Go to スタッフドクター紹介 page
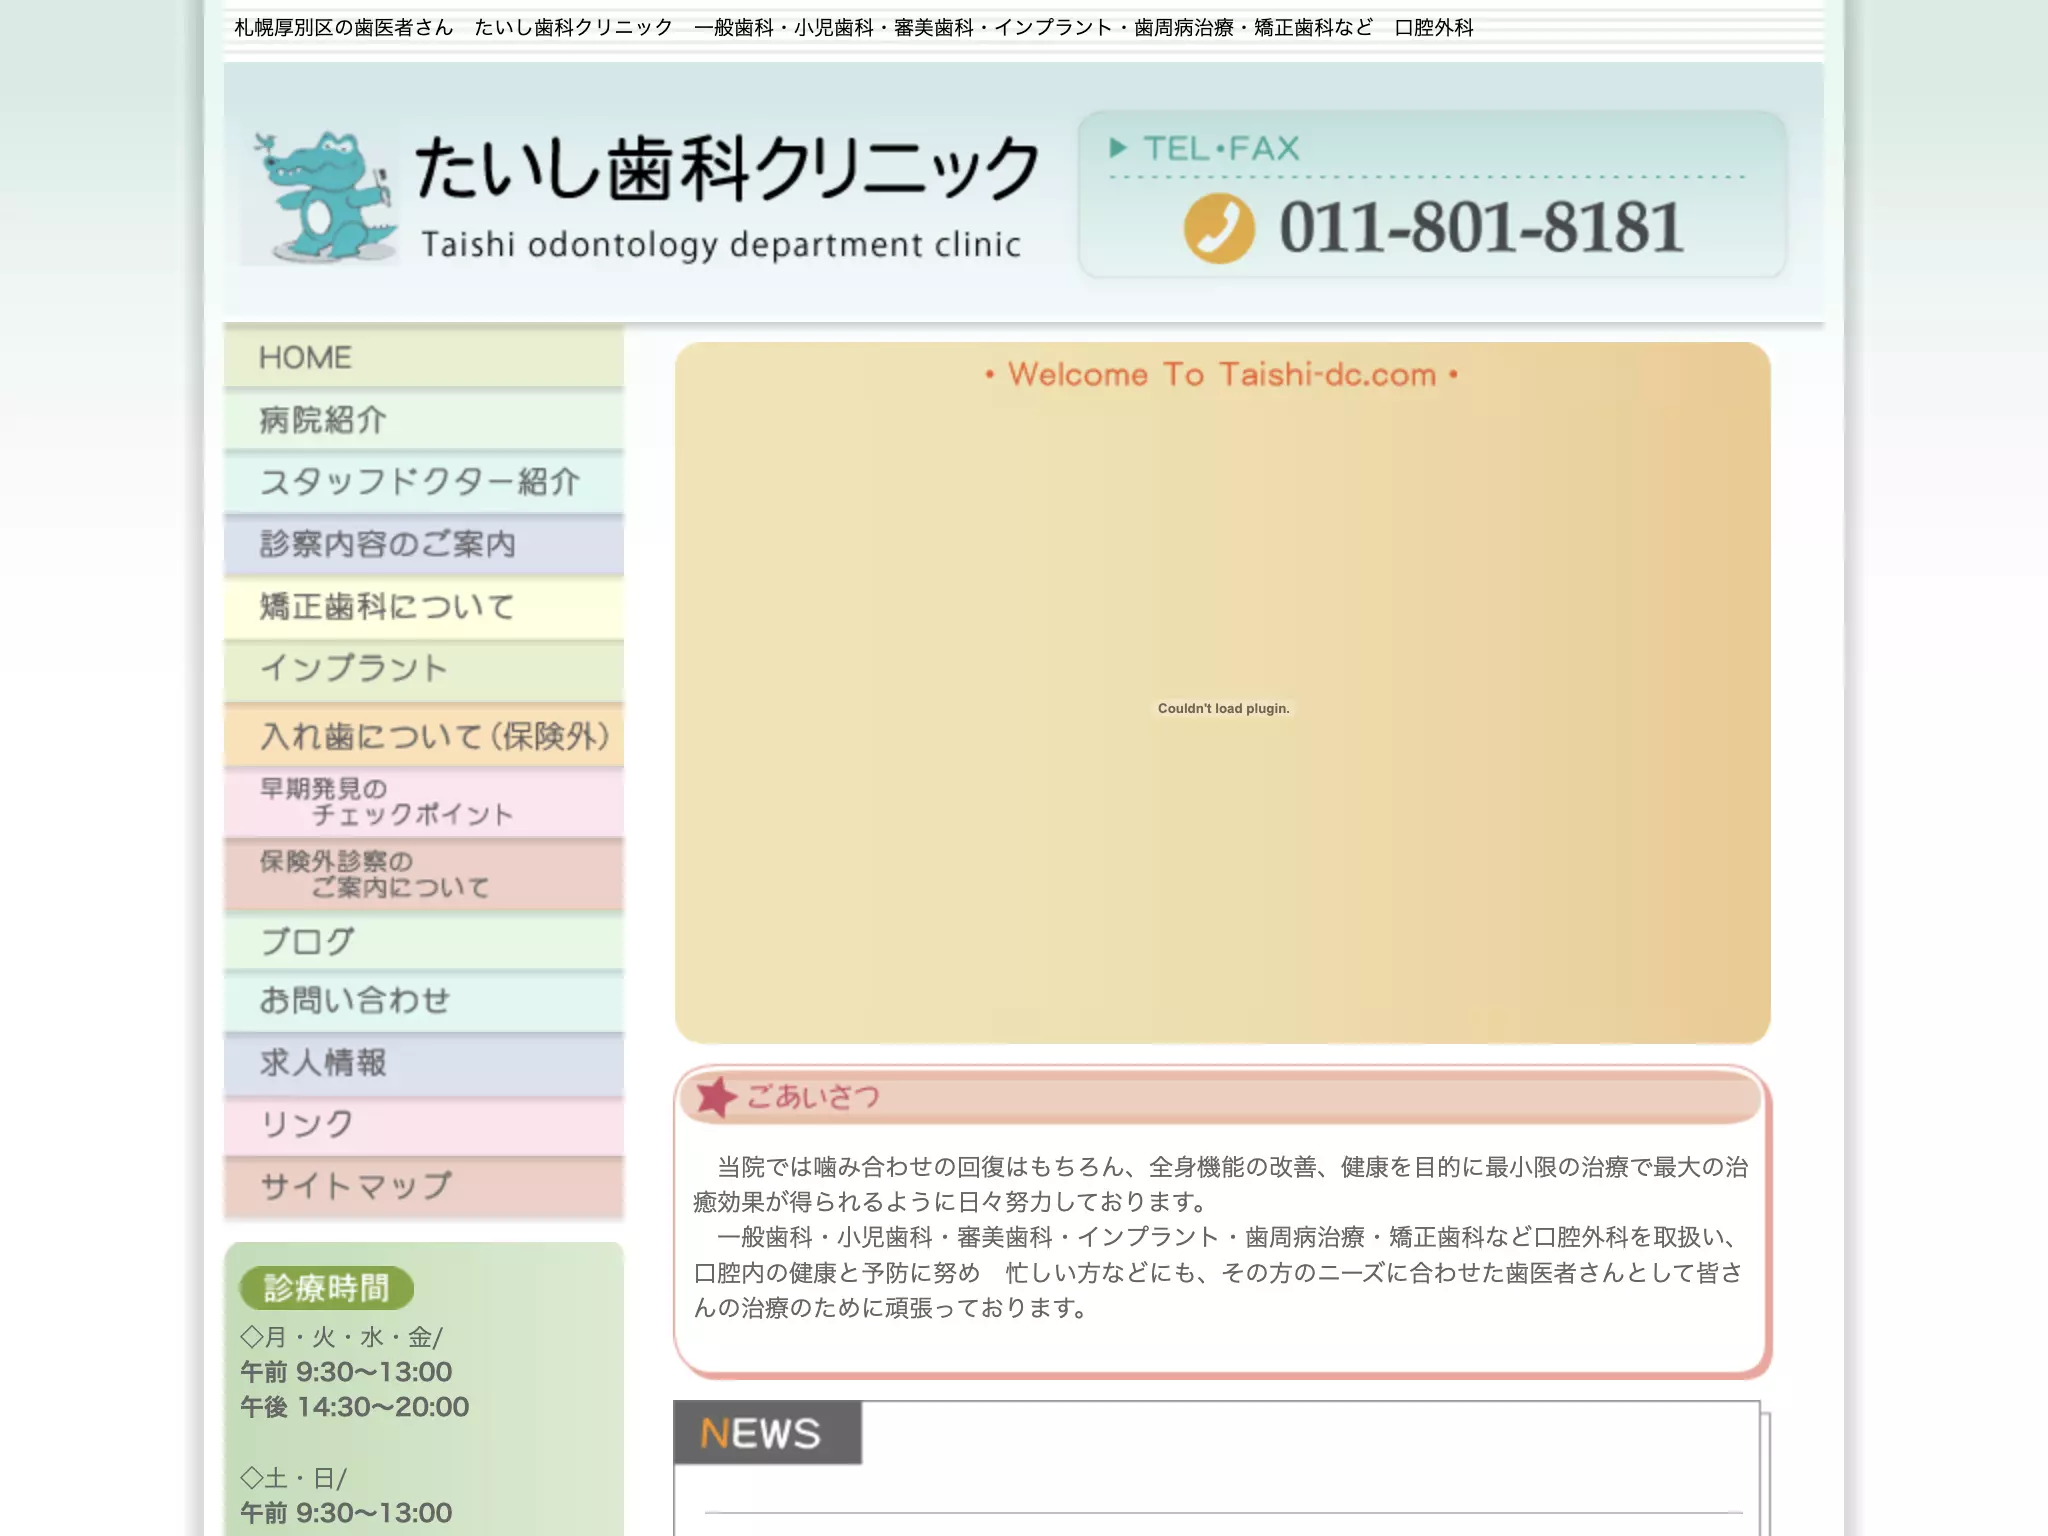The image size is (2048, 1536). [x=424, y=482]
